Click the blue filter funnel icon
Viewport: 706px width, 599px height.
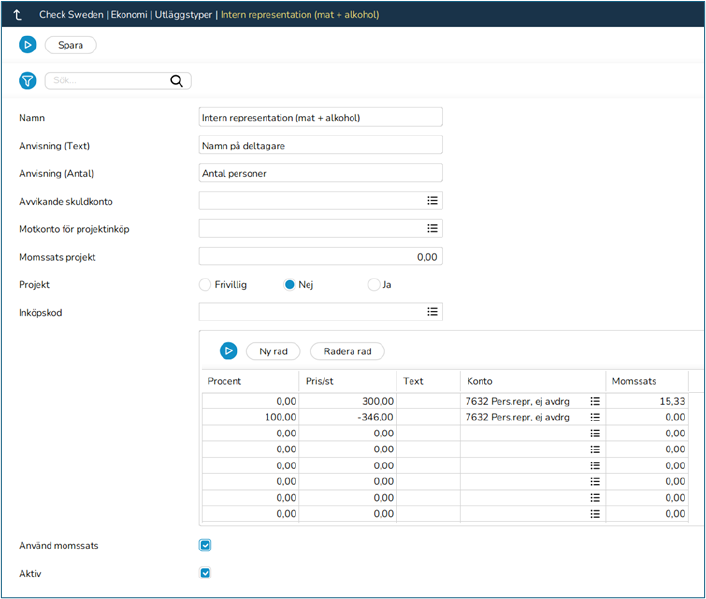click(28, 81)
